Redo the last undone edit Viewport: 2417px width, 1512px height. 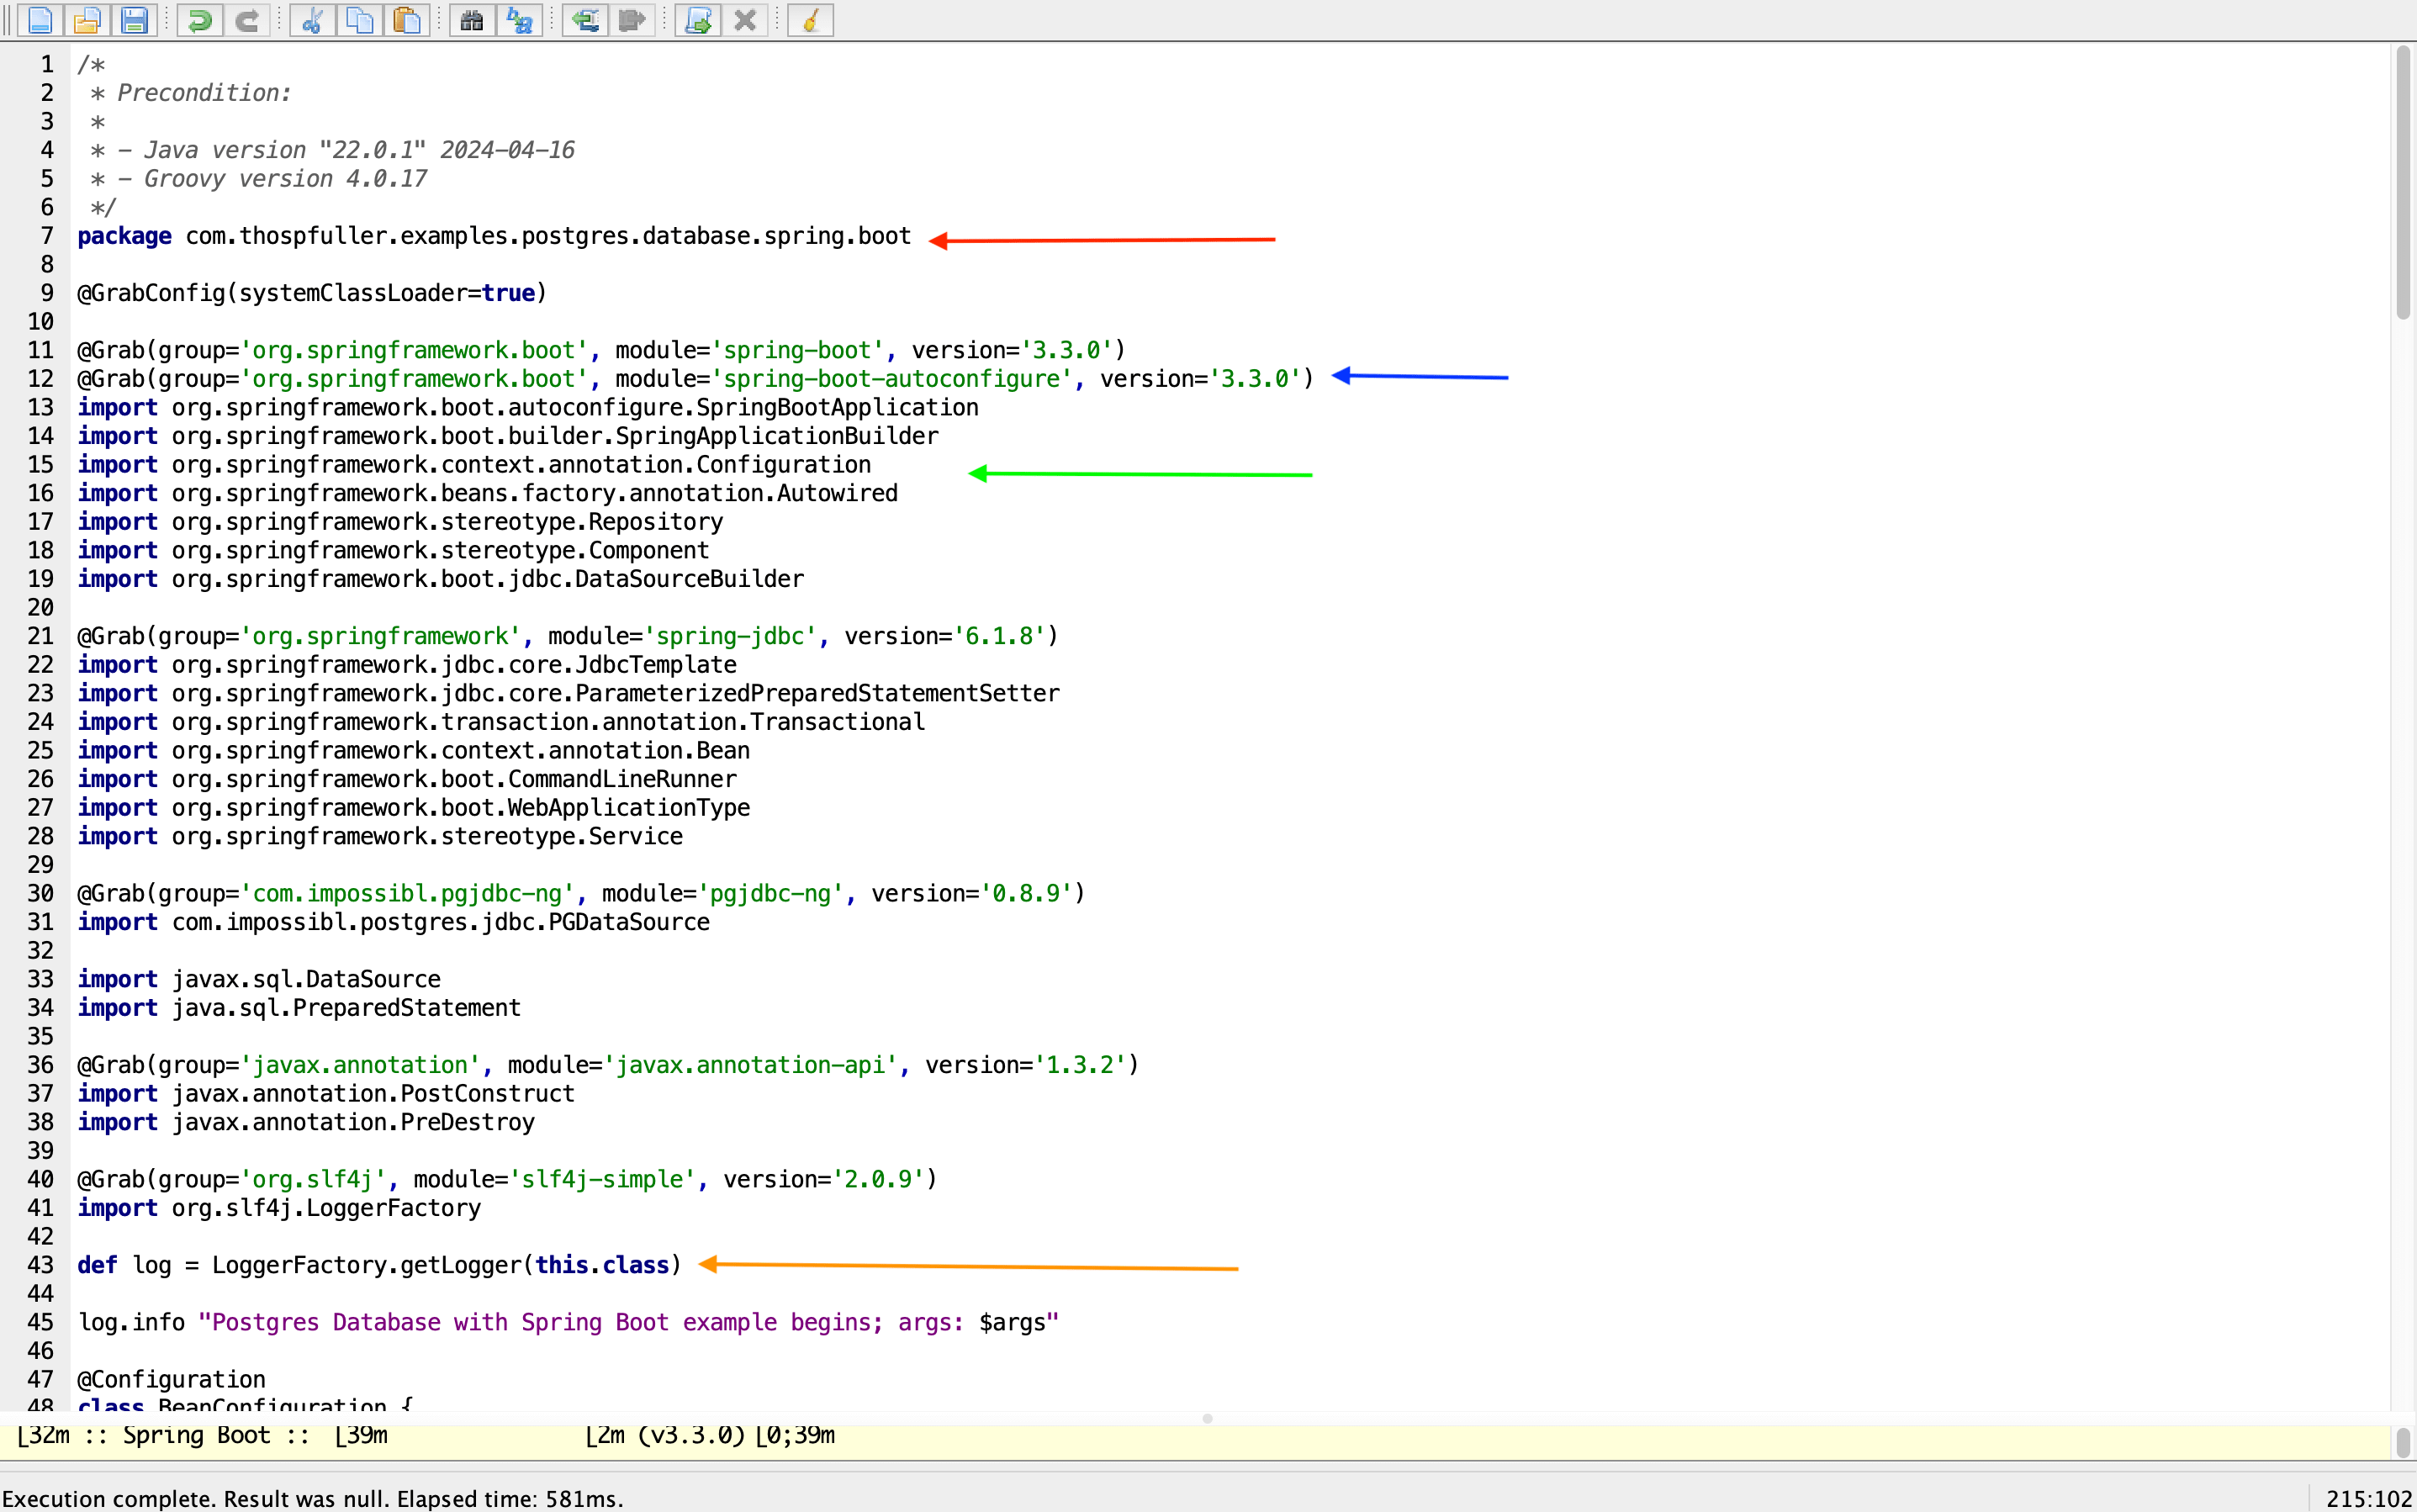(x=246, y=20)
